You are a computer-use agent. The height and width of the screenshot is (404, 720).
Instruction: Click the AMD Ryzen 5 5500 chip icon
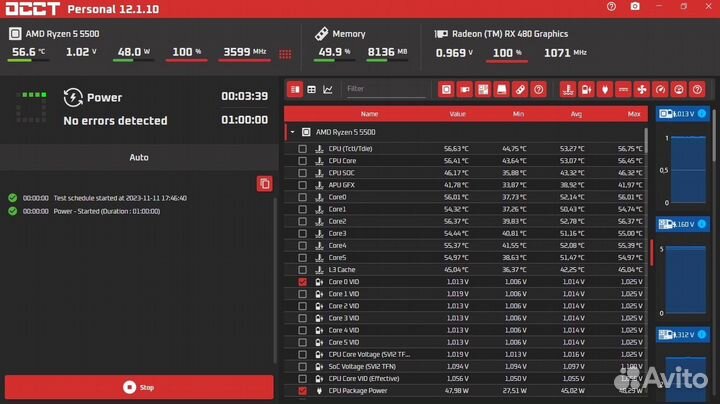15,34
